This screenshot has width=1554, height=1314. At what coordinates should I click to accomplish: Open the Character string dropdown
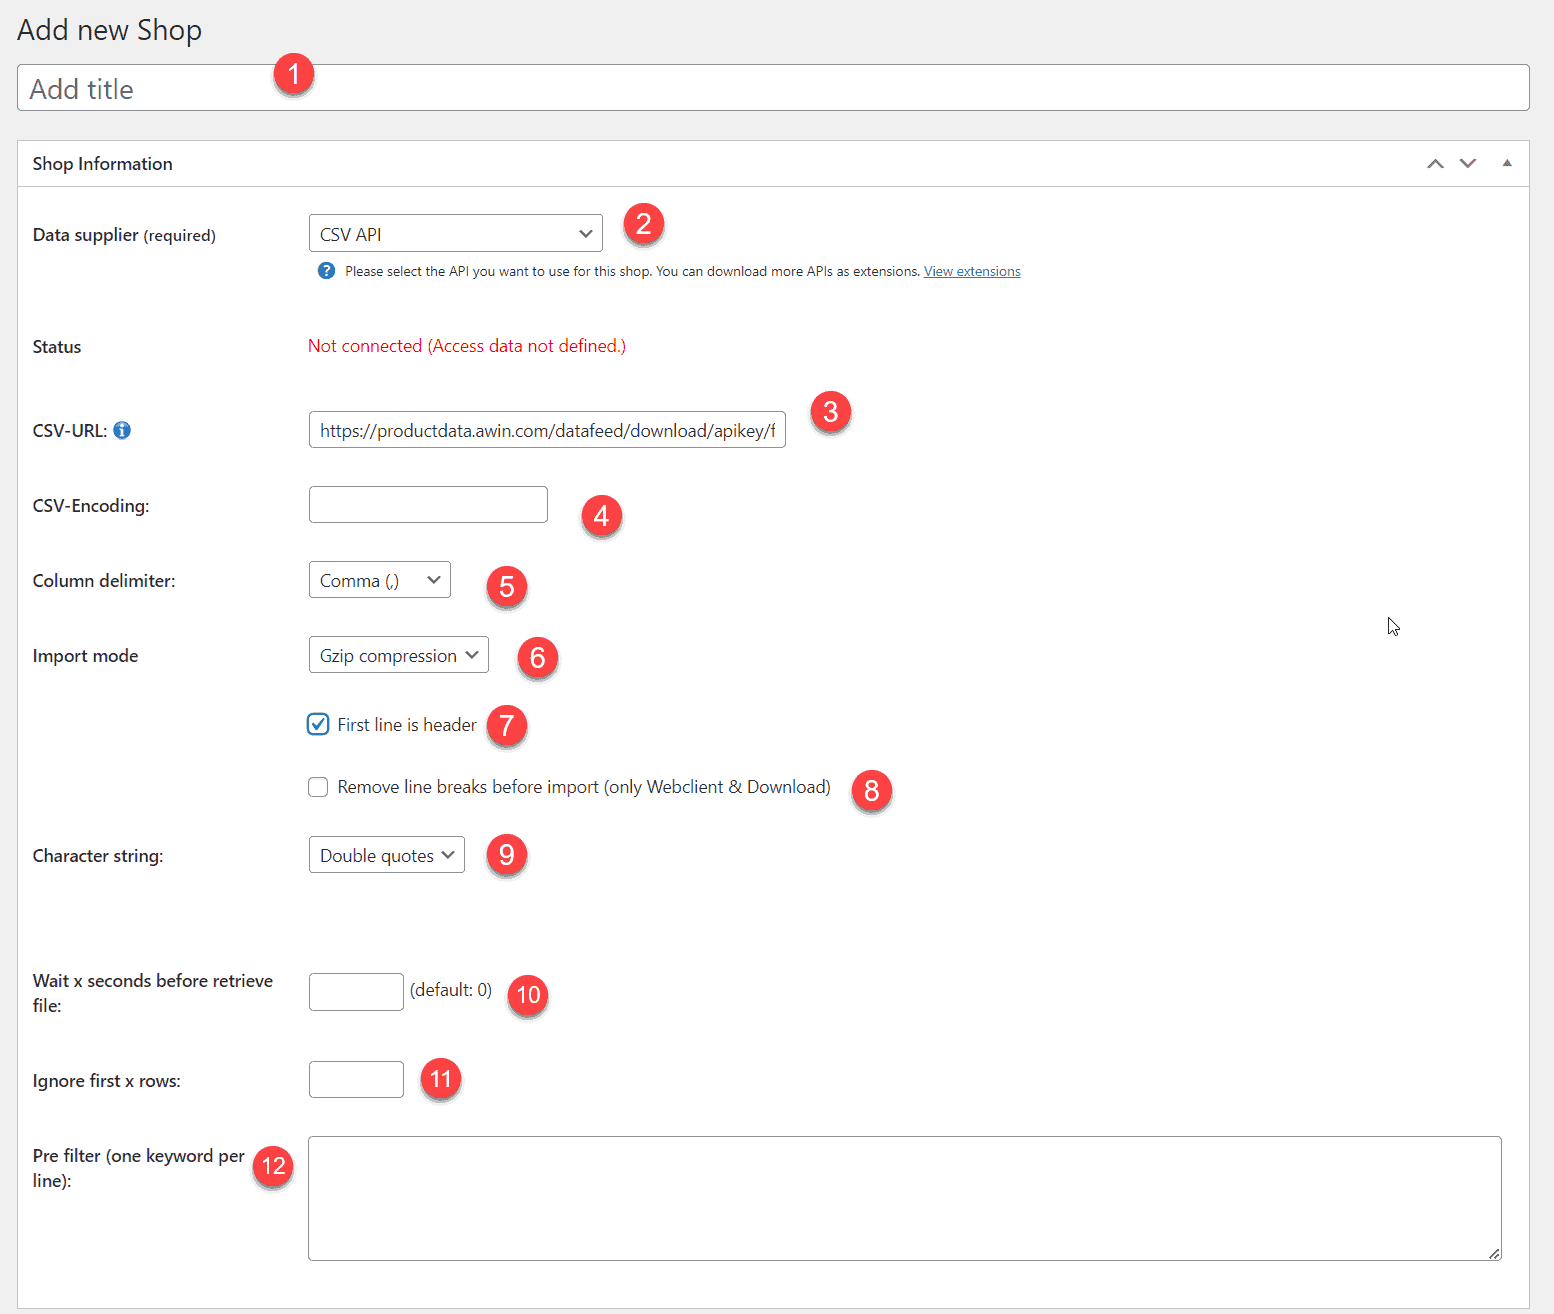coord(386,855)
